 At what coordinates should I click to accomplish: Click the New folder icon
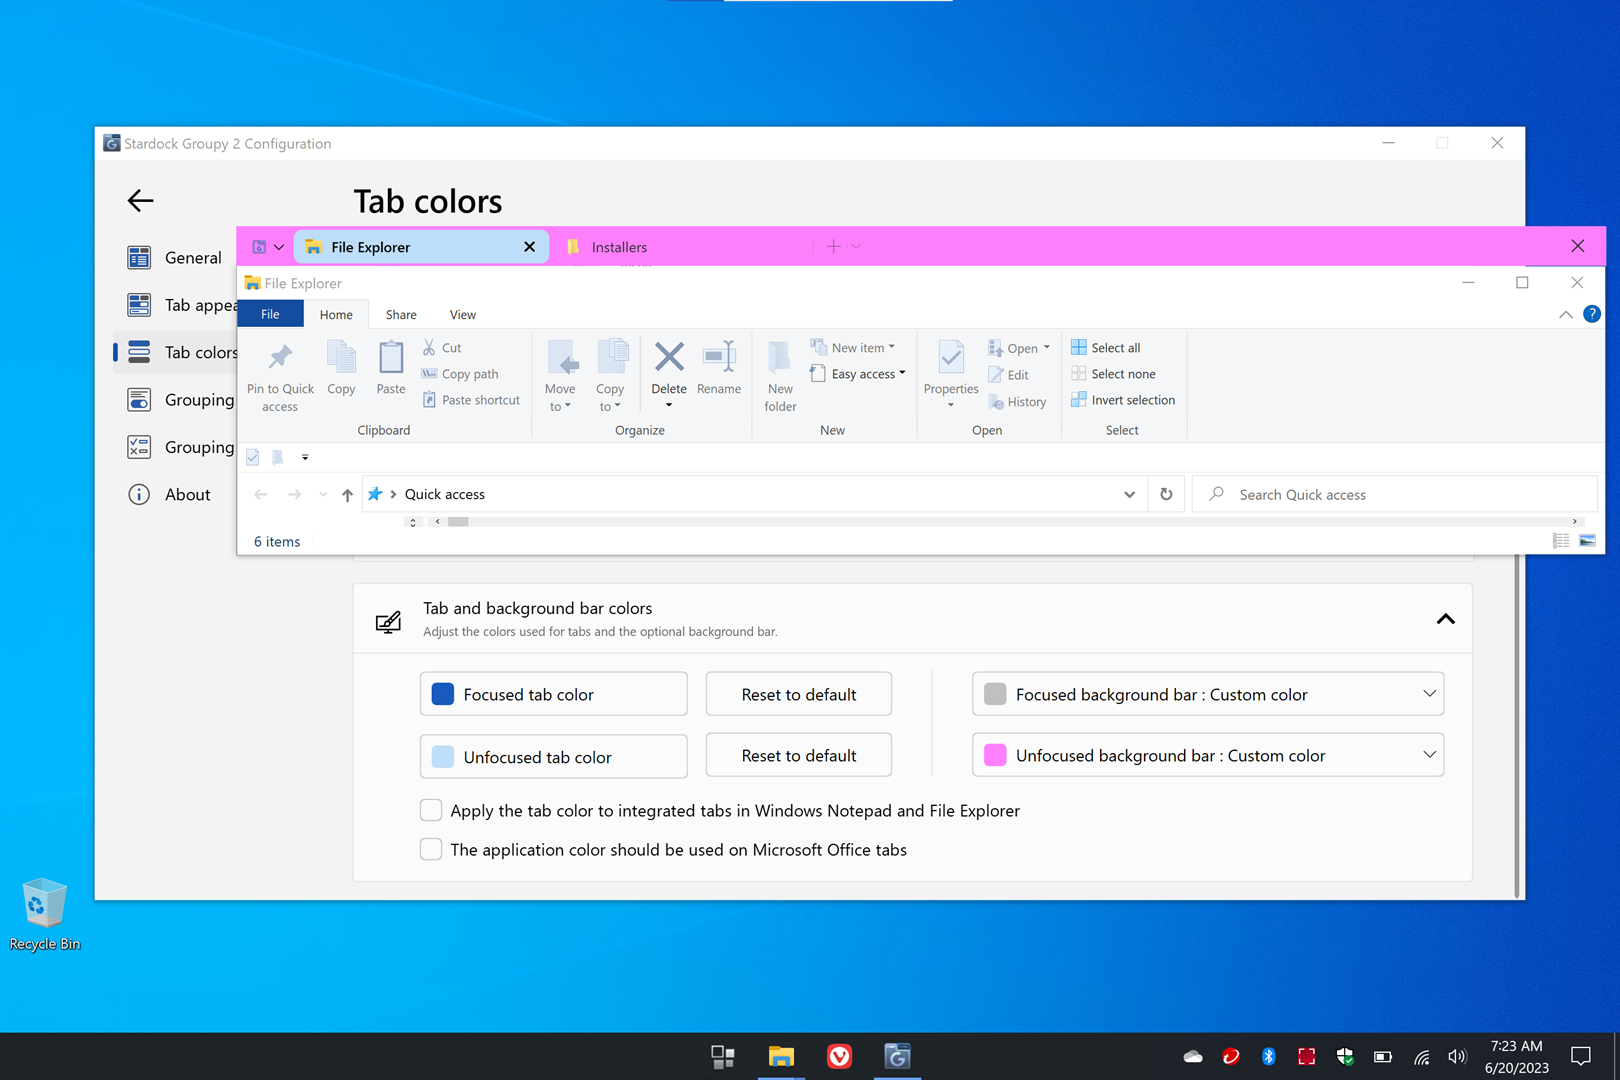pos(780,357)
